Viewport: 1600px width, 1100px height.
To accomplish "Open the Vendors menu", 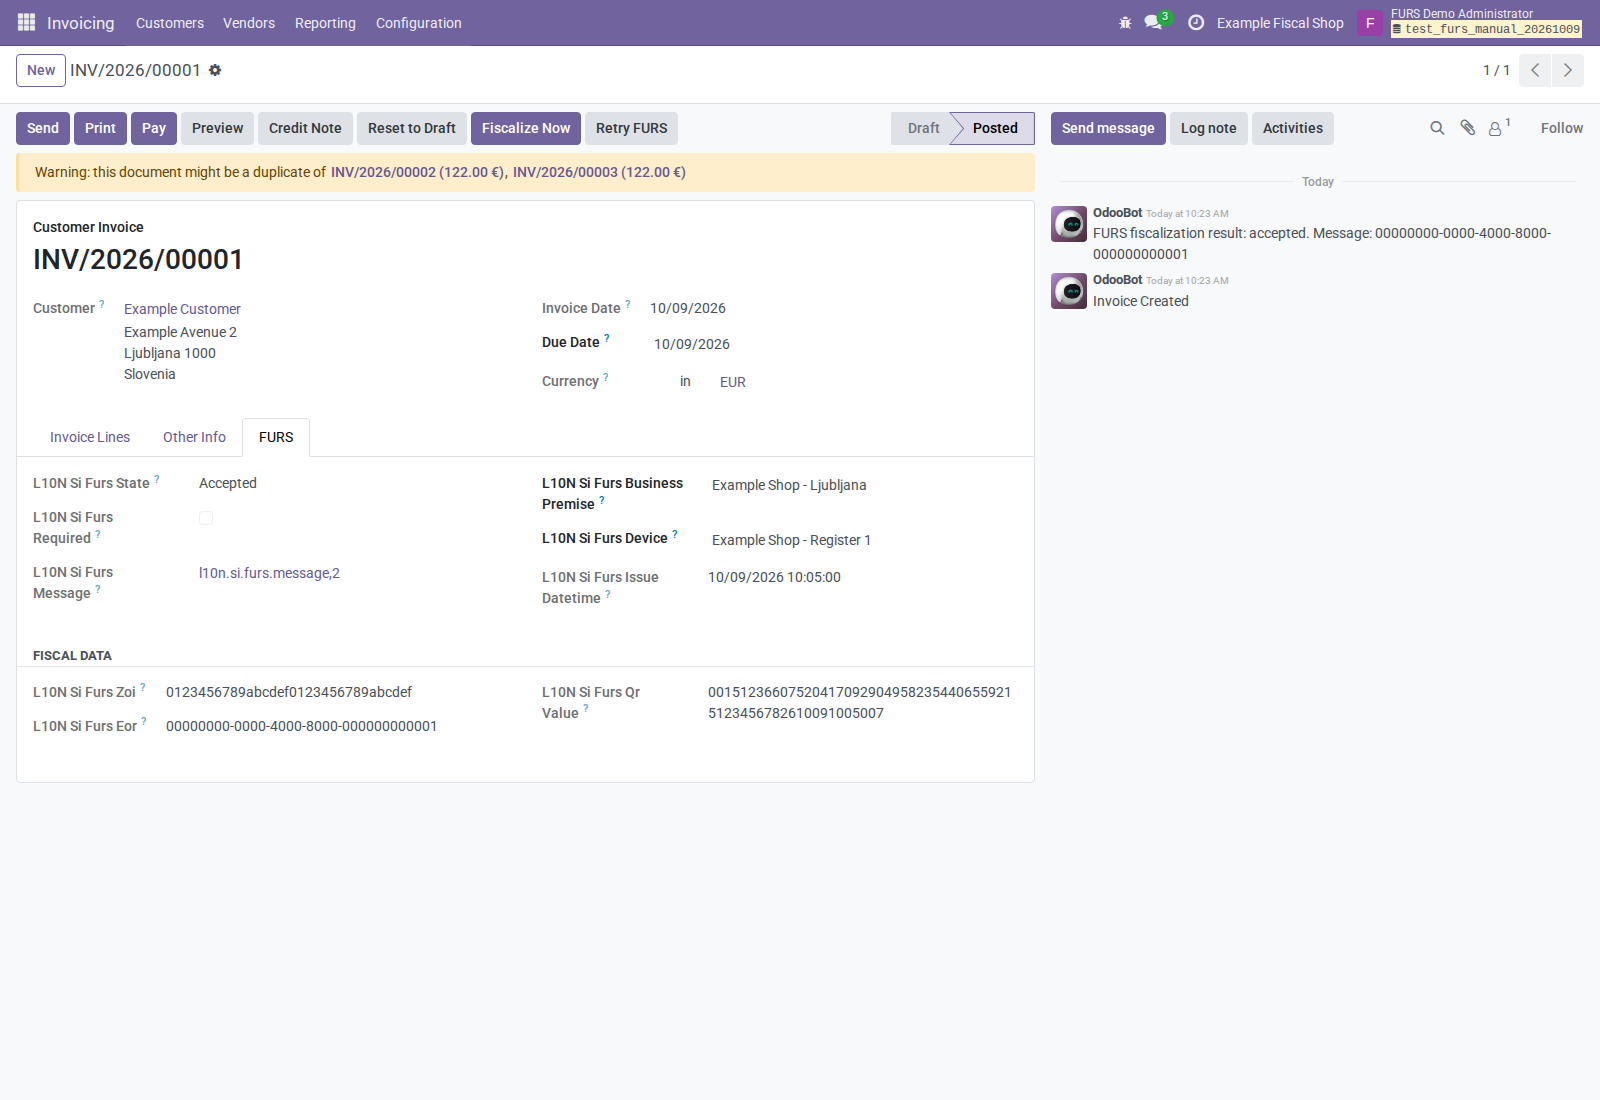I will (249, 23).
